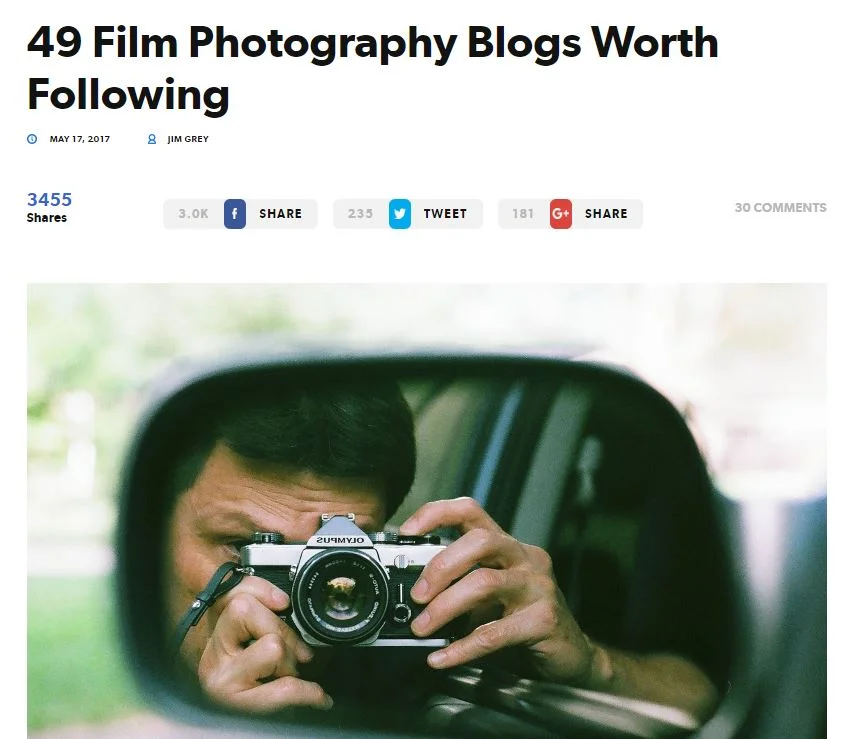Click the TWEET button label
This screenshot has width=848, height=739.
tap(445, 214)
